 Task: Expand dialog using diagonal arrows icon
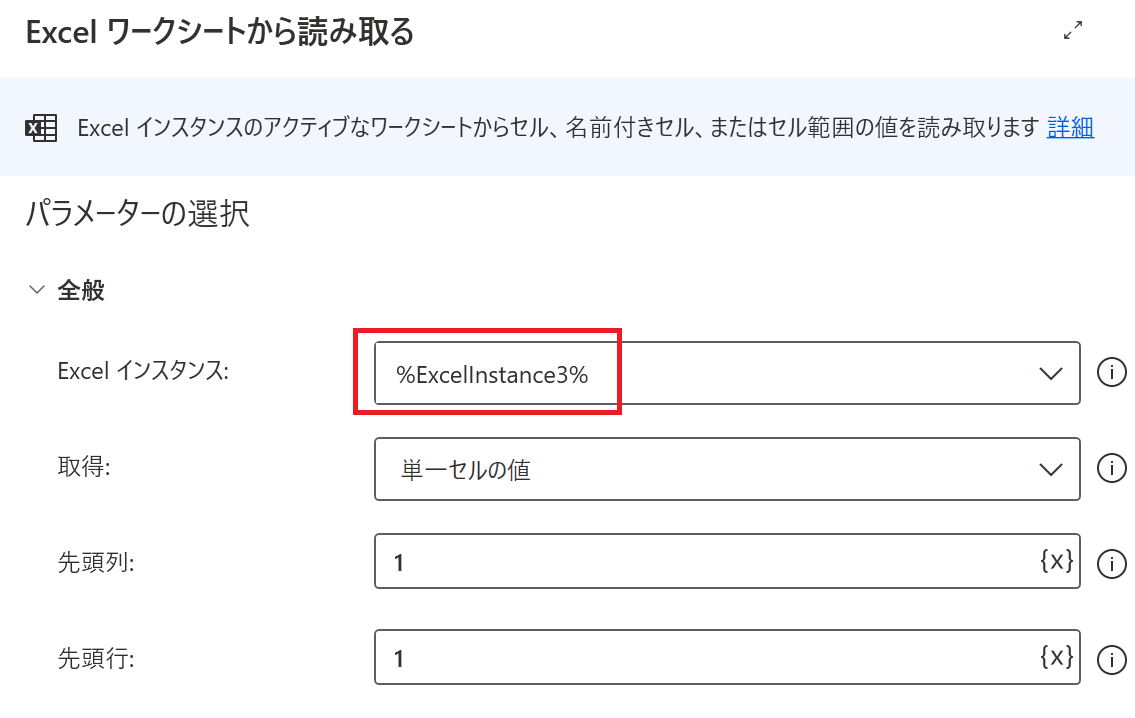pos(1074,31)
